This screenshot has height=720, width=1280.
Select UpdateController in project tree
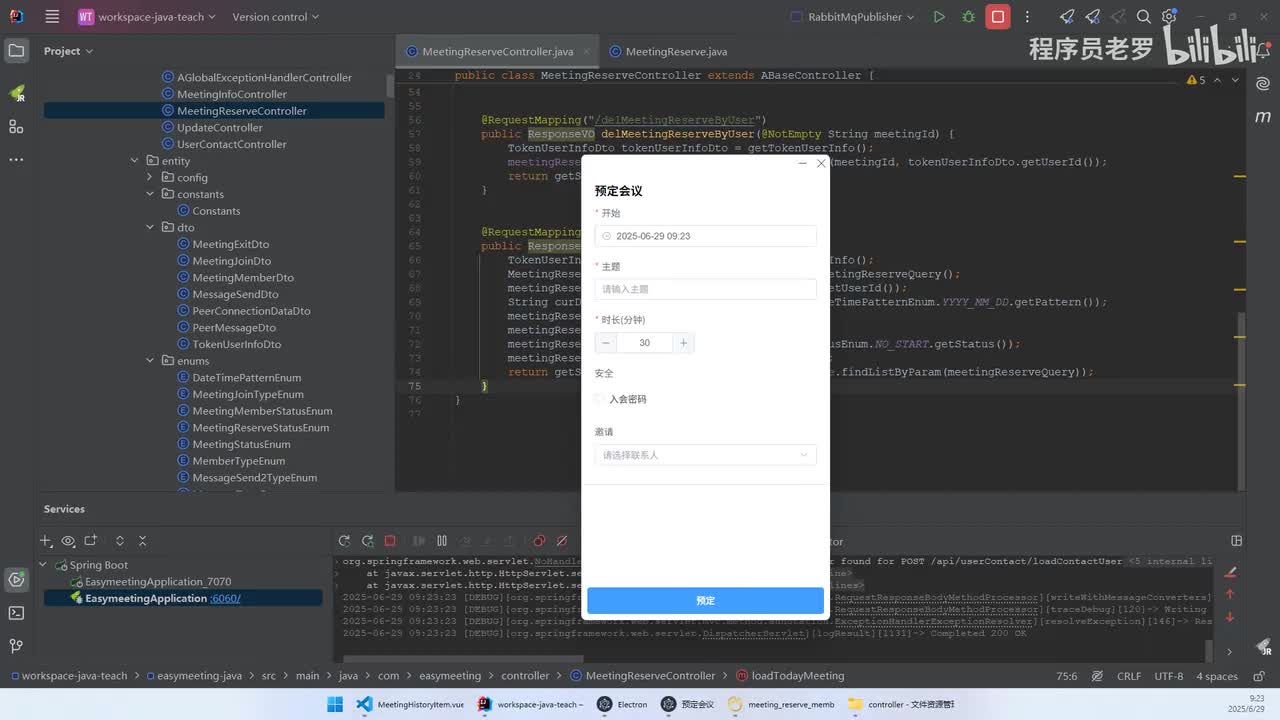pos(220,128)
